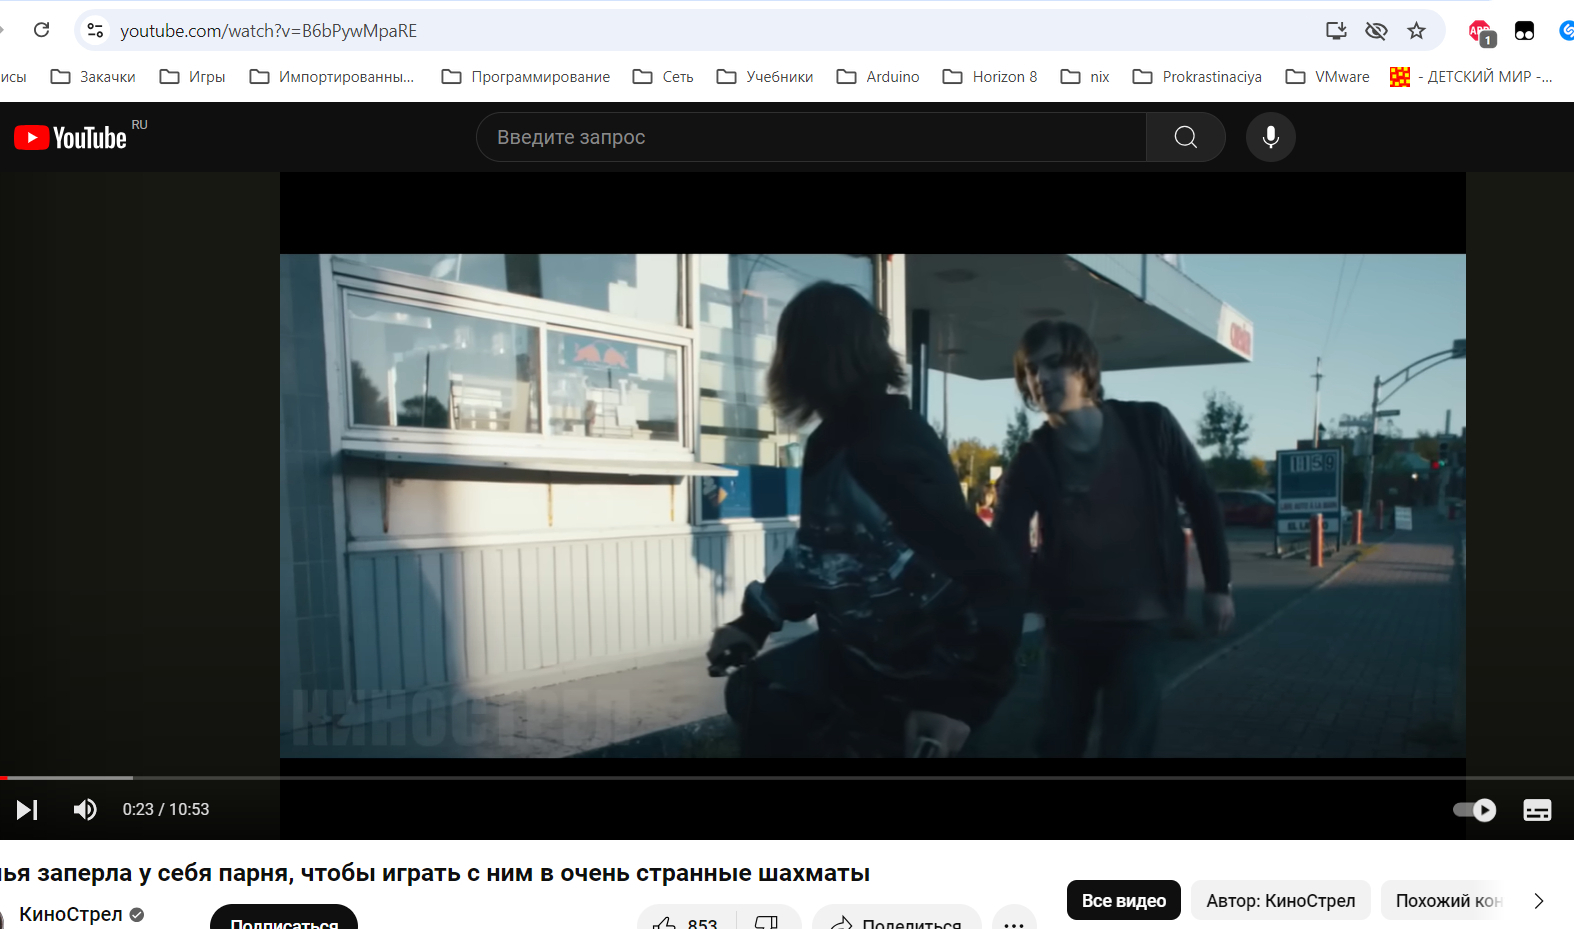The image size is (1574, 929).
Task: Open the КиноСтрел channel link
Action: 71,914
